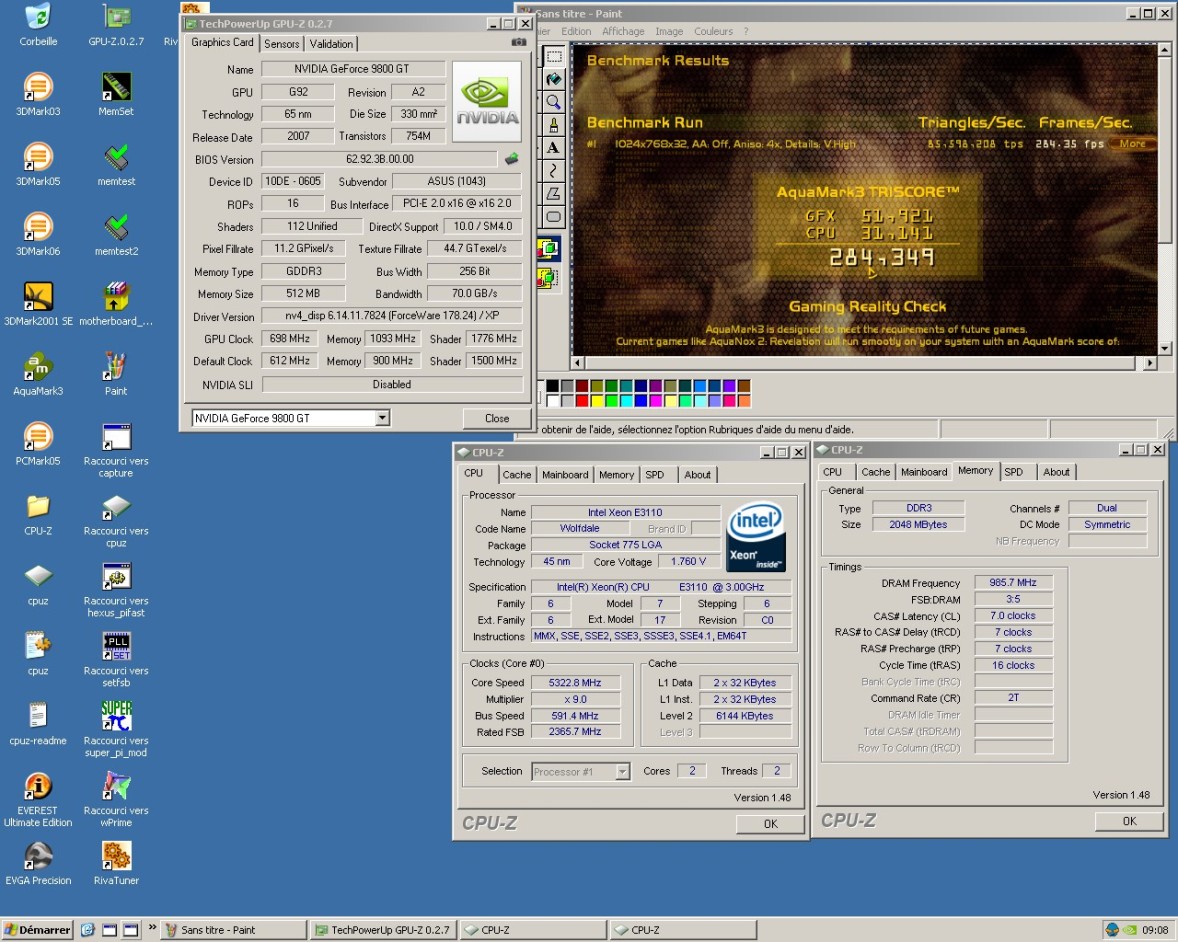
Task: Open SPD tab in right CPU-Z window
Action: (1013, 472)
